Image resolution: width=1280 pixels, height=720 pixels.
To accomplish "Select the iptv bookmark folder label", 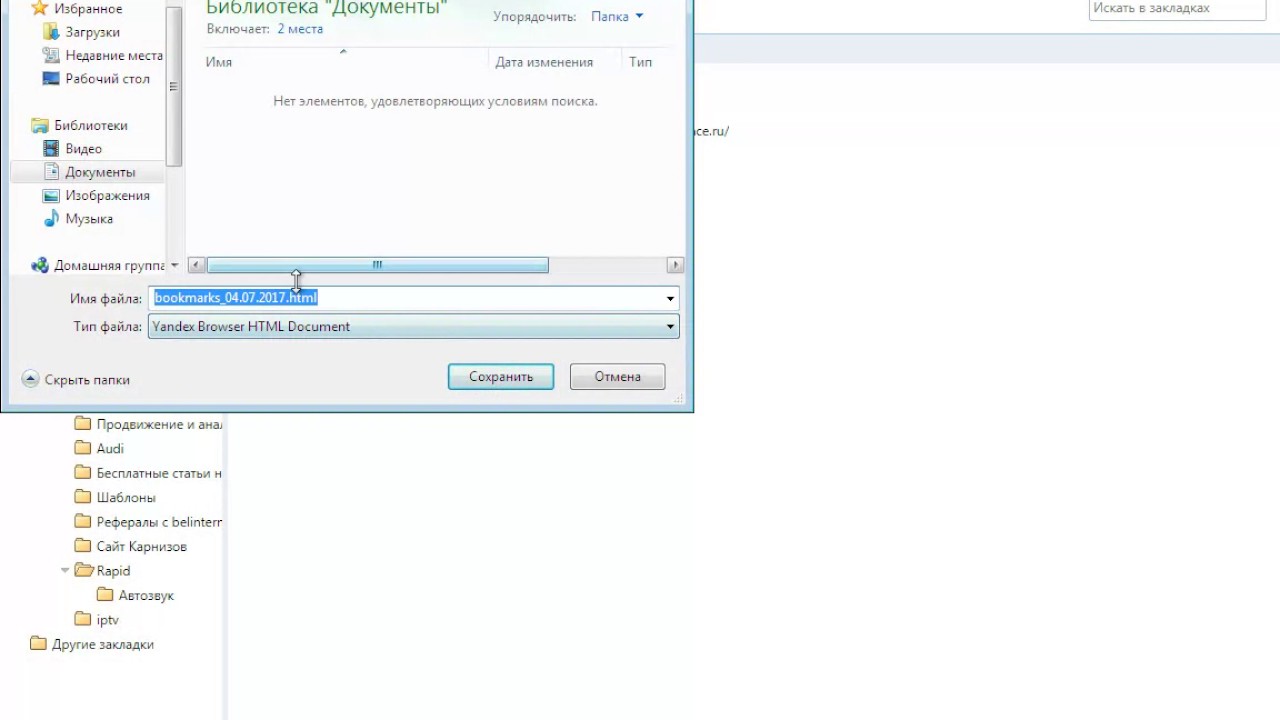I will (x=108, y=619).
